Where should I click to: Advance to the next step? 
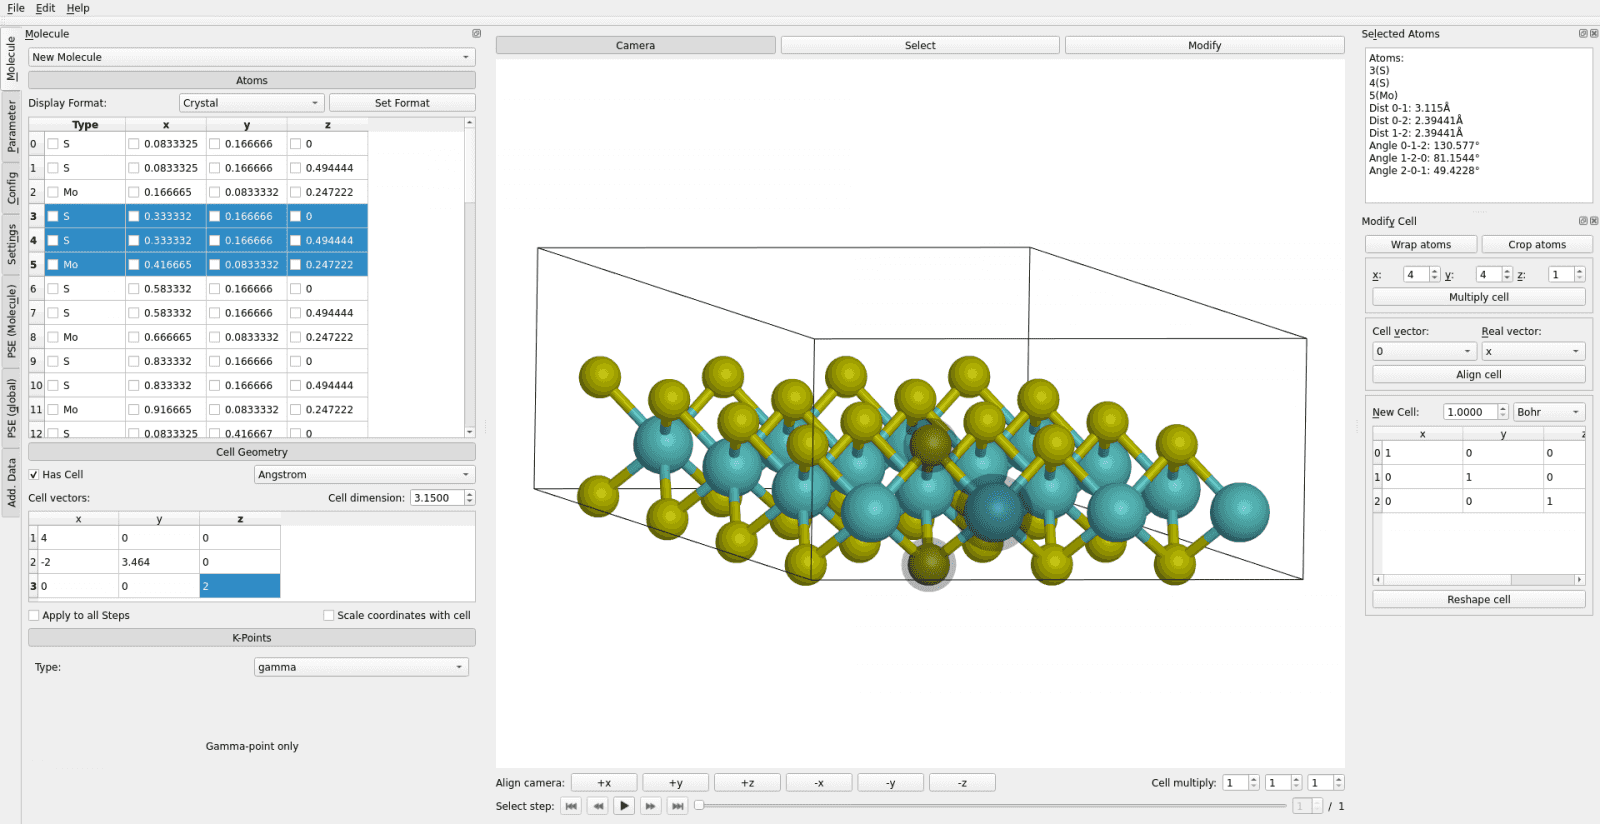click(651, 806)
